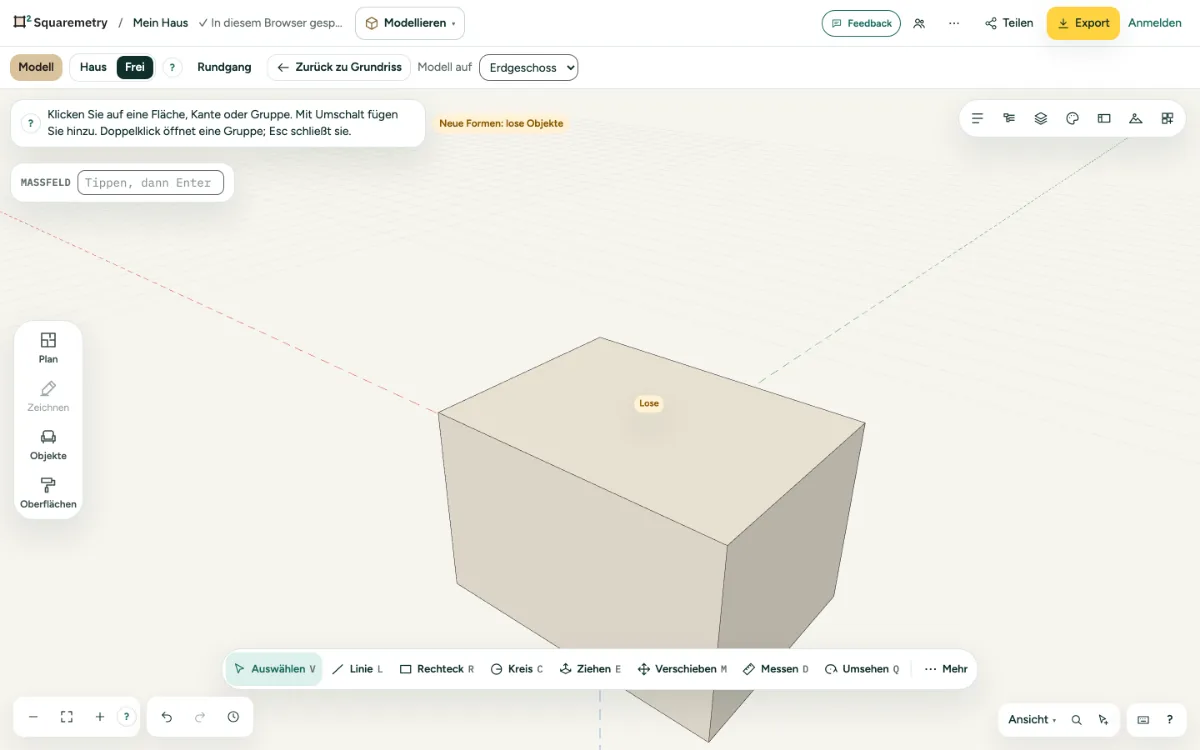Open the Erdgeschoss floor dropdown
Image resolution: width=1200 pixels, height=750 pixels.
tap(529, 67)
